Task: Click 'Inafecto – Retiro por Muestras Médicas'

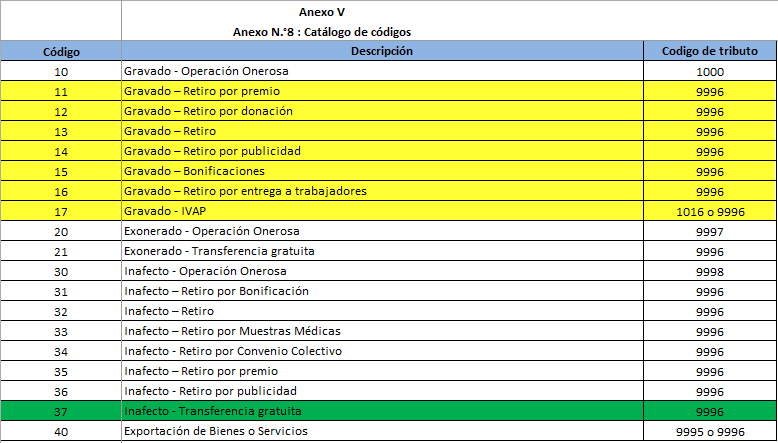Action: point(382,331)
